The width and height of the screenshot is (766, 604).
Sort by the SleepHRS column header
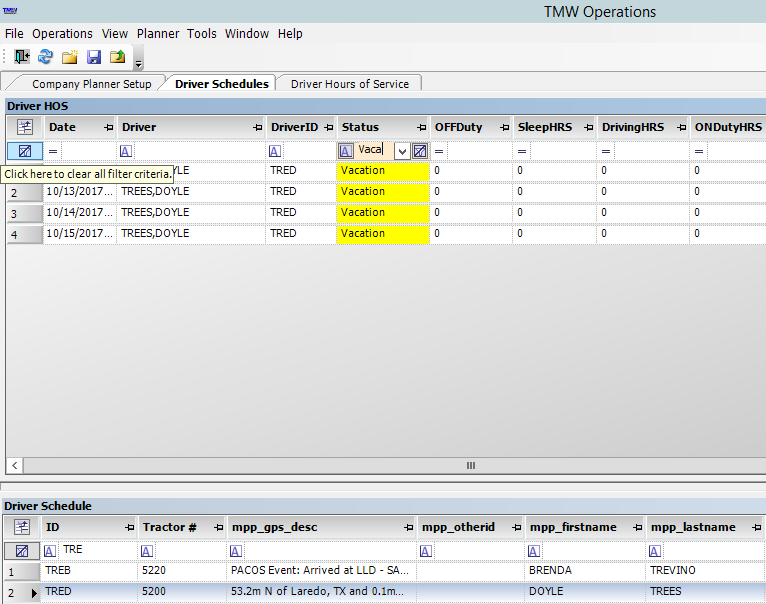[545, 127]
